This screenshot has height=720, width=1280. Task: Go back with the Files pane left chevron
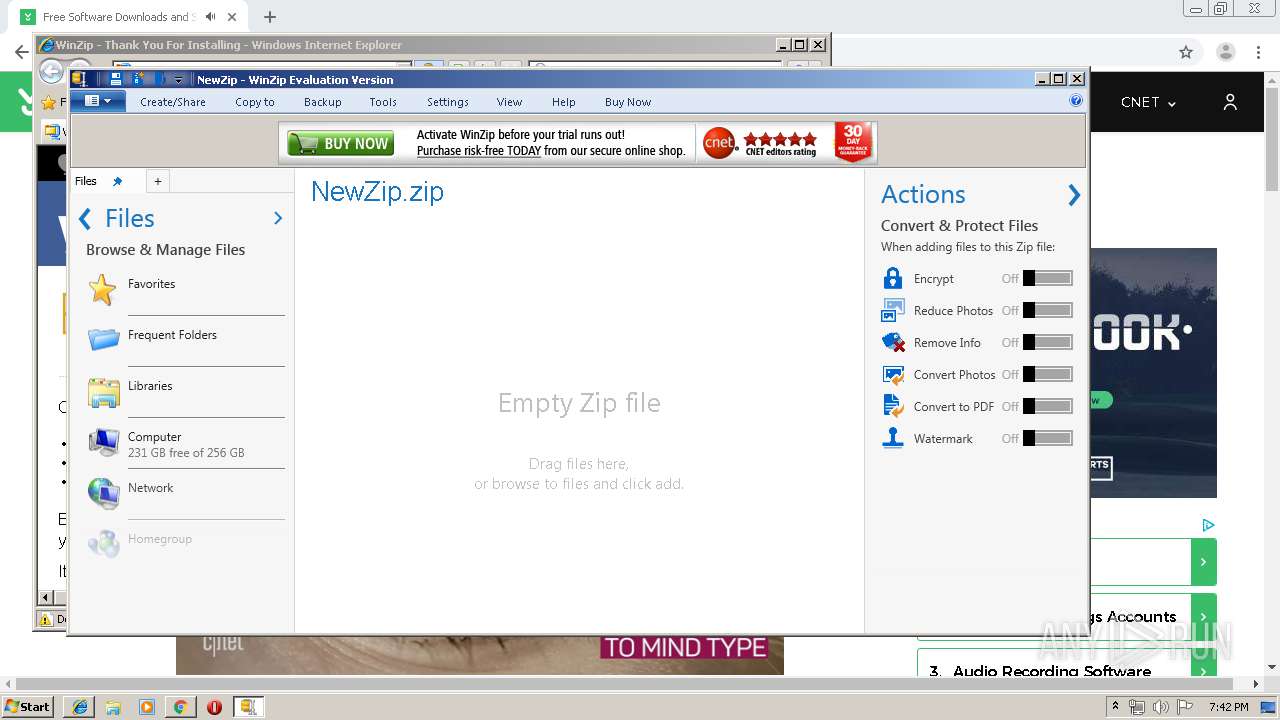tap(85, 219)
